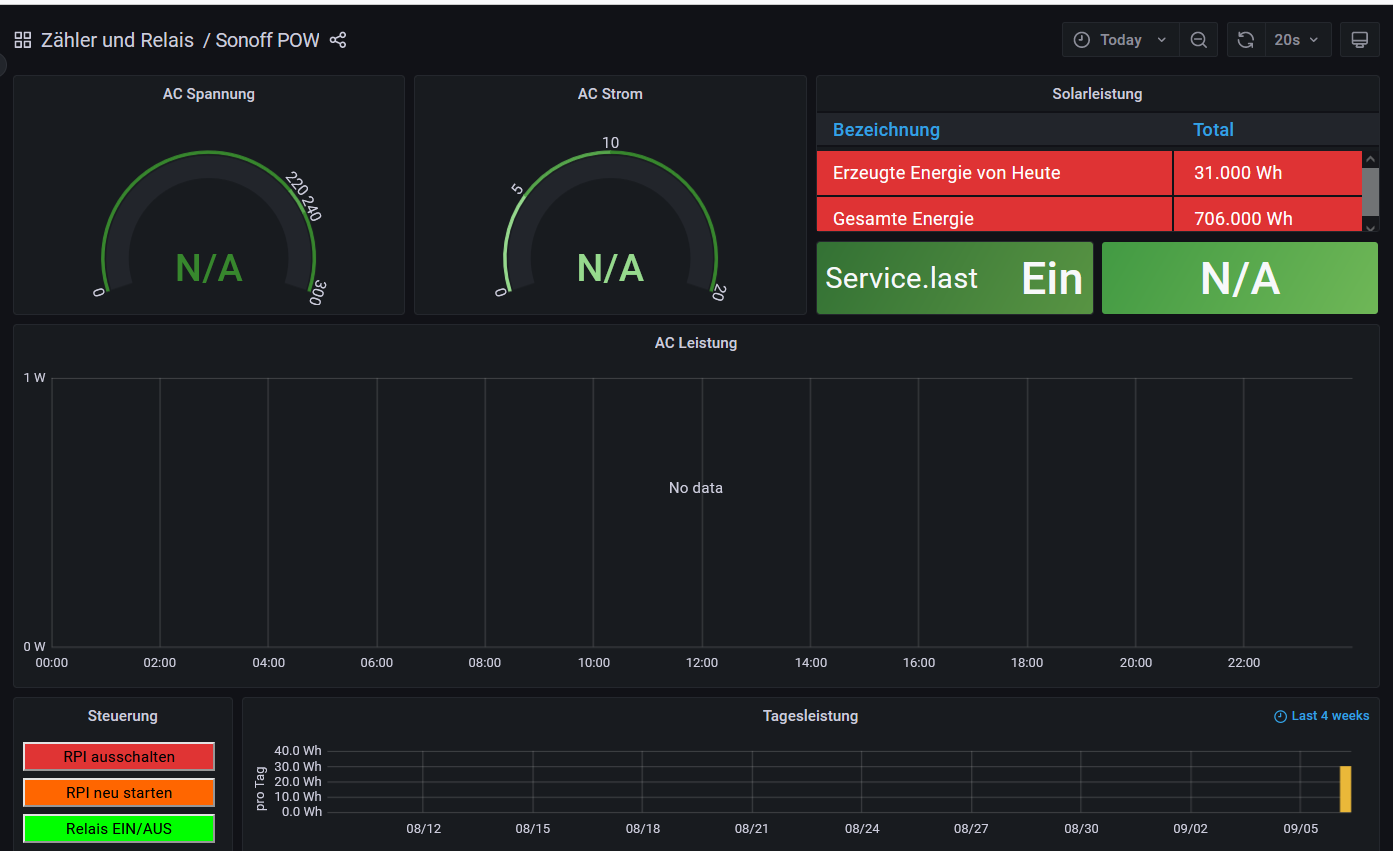Click the Service.last Ein status panel

coord(954,278)
